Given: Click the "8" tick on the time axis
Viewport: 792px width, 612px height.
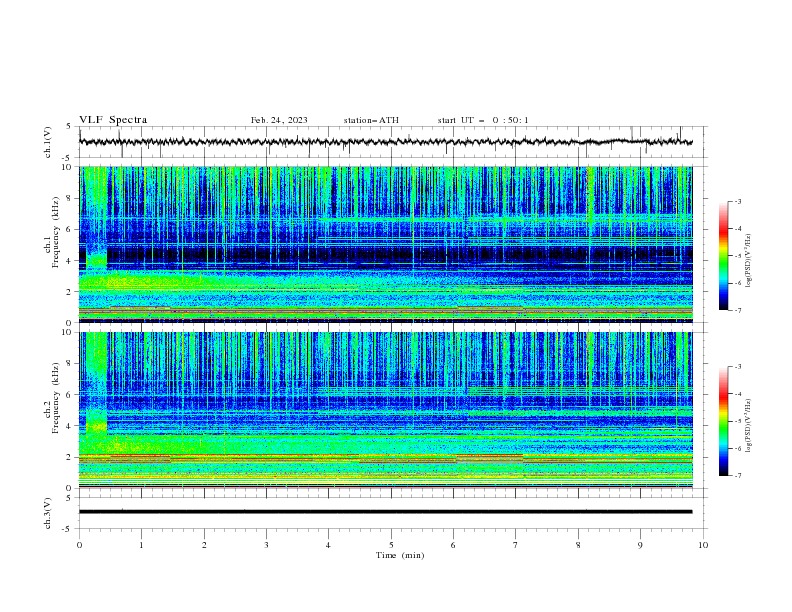Looking at the screenshot, I should pyautogui.click(x=578, y=545).
